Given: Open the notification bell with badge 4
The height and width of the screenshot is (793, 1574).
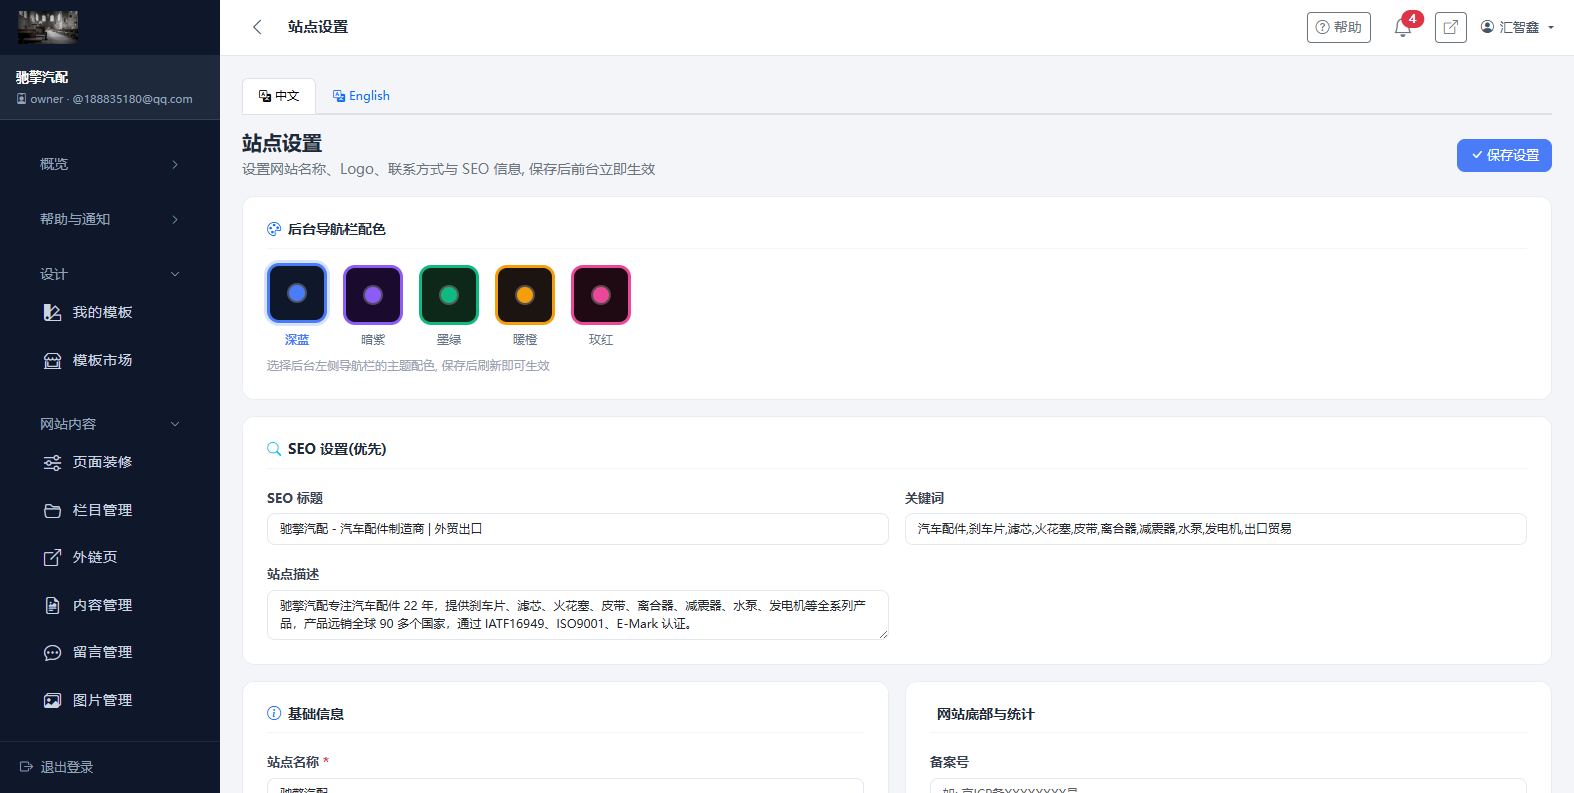Looking at the screenshot, I should point(1403,27).
